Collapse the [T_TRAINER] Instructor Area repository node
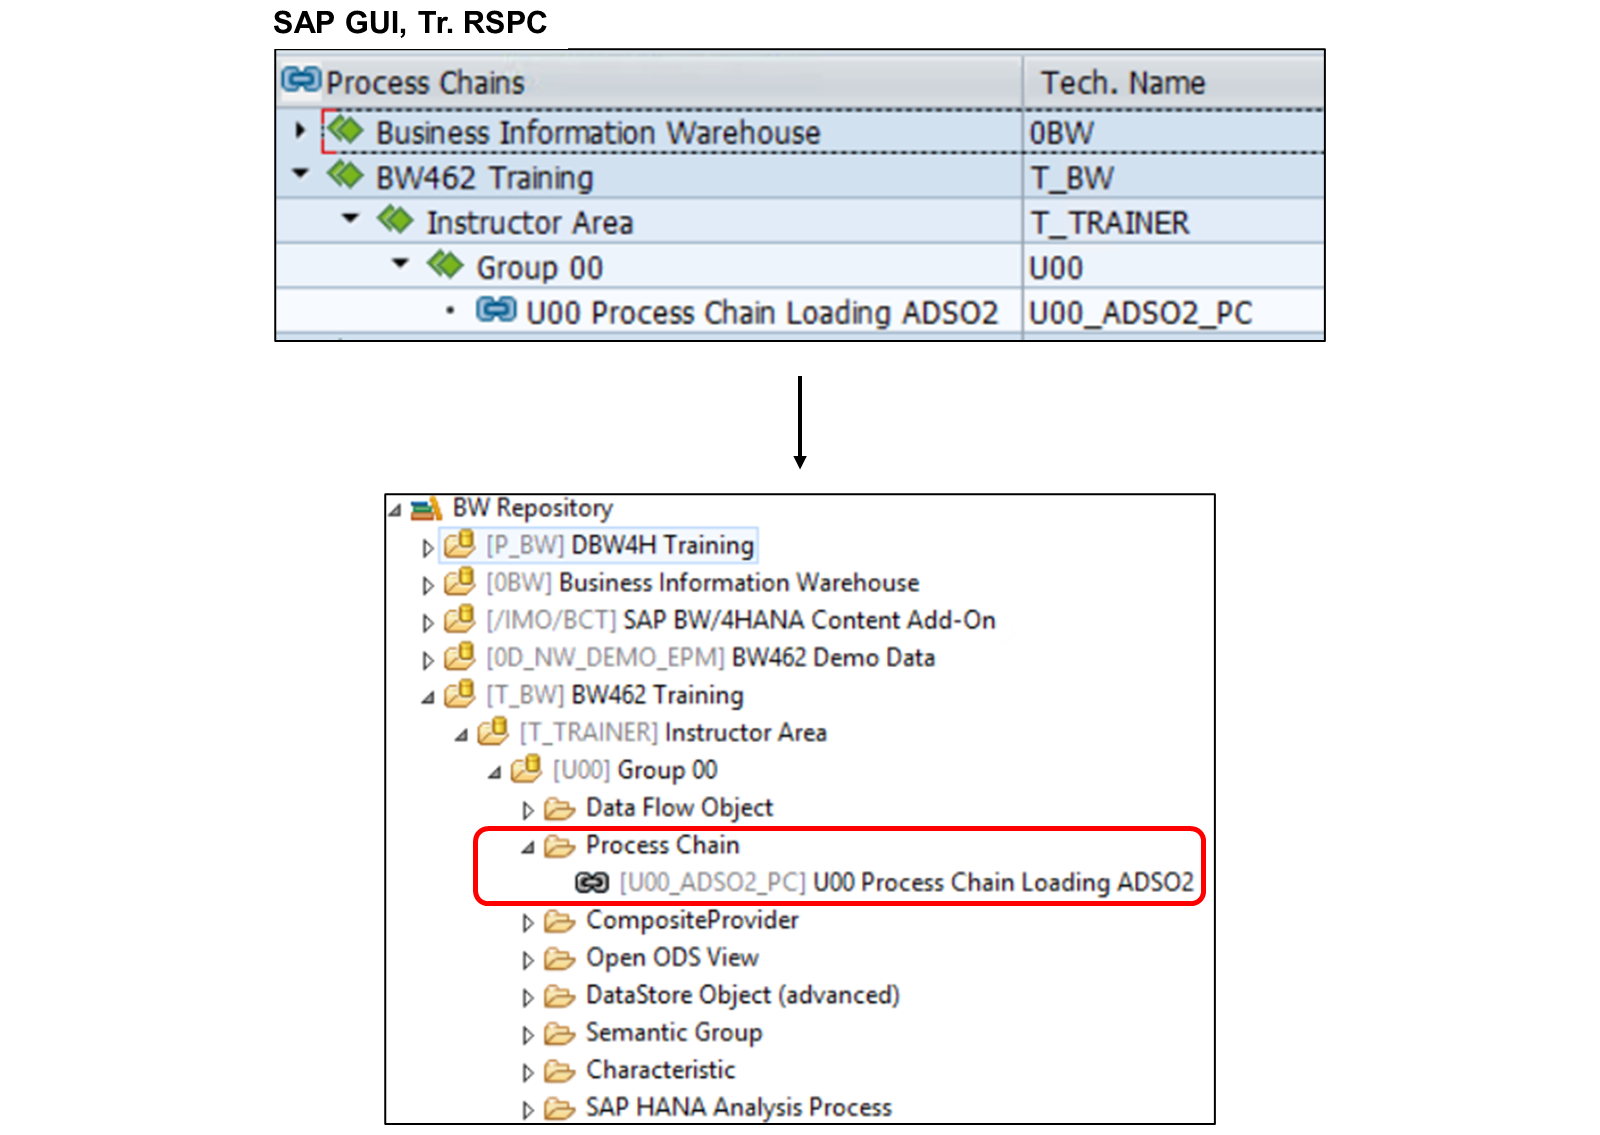The width and height of the screenshot is (1600, 1135). (461, 735)
